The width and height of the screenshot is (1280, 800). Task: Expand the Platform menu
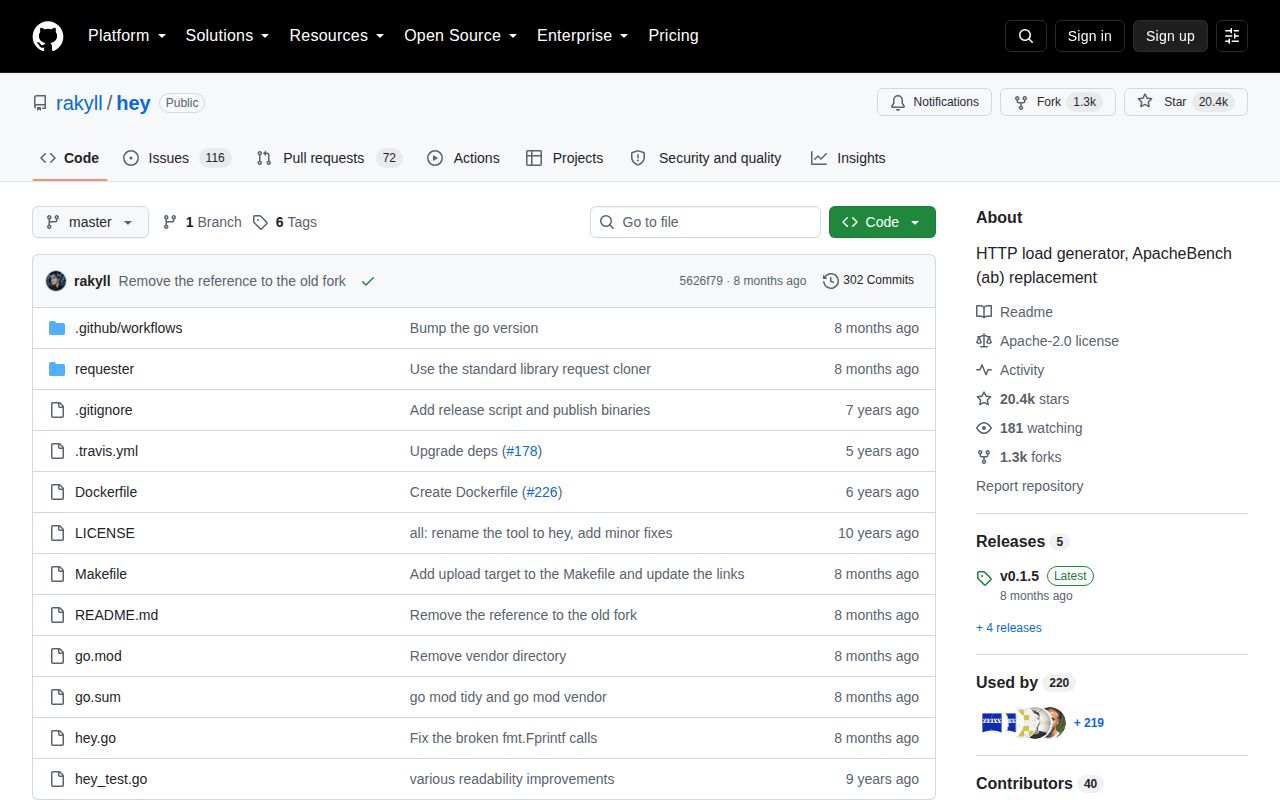[126, 36]
